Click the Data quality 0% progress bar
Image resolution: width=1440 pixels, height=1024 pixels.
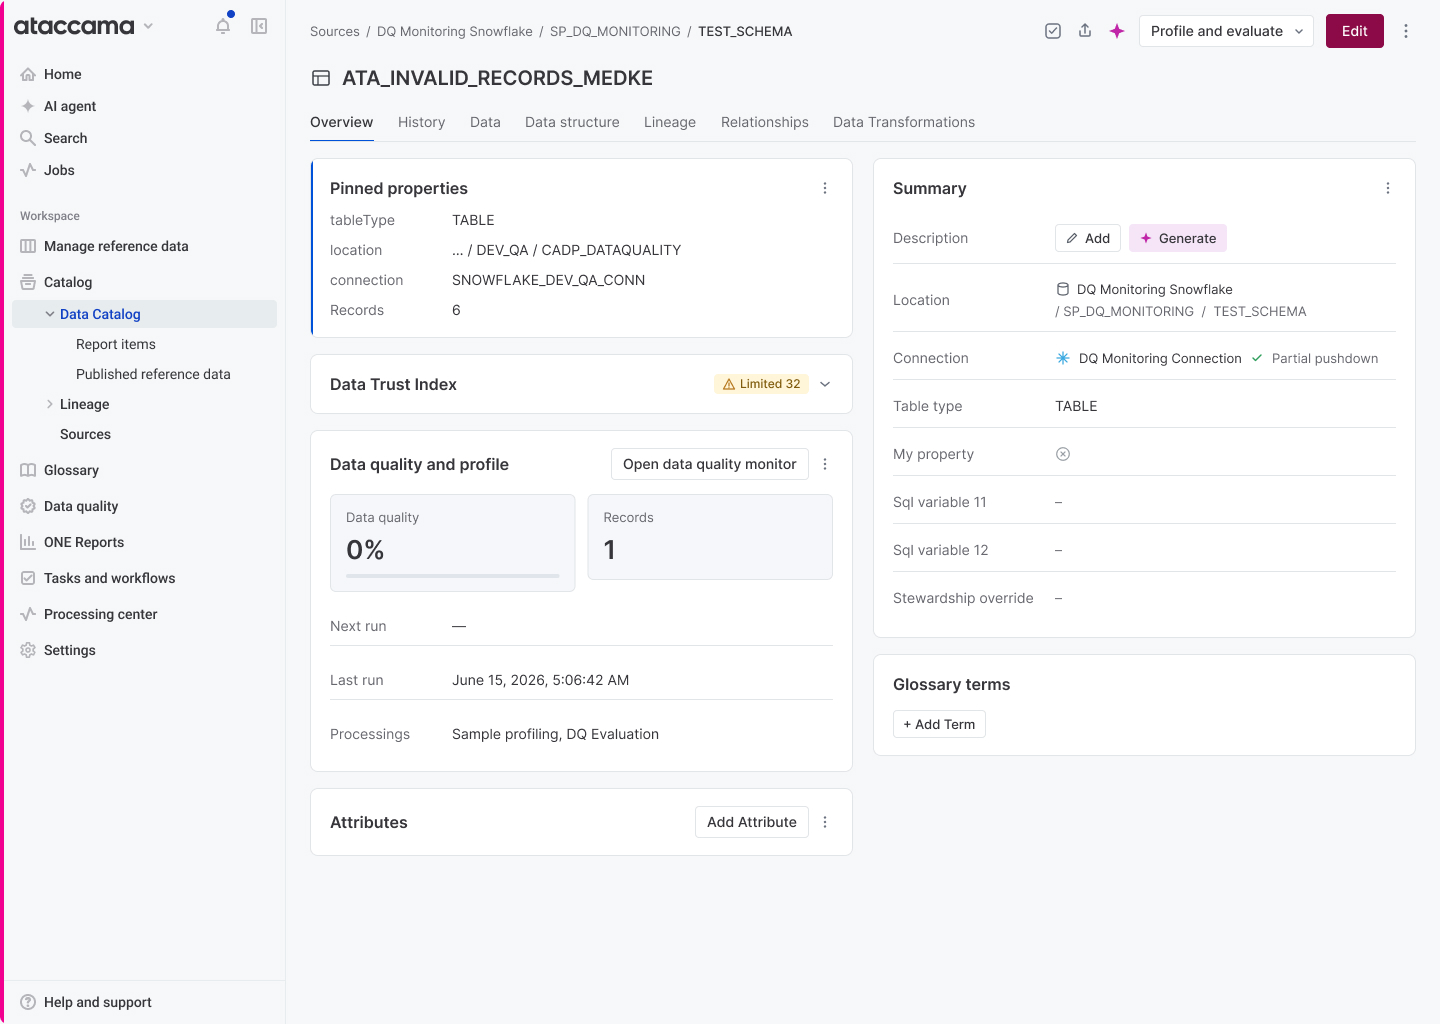[x=453, y=576]
